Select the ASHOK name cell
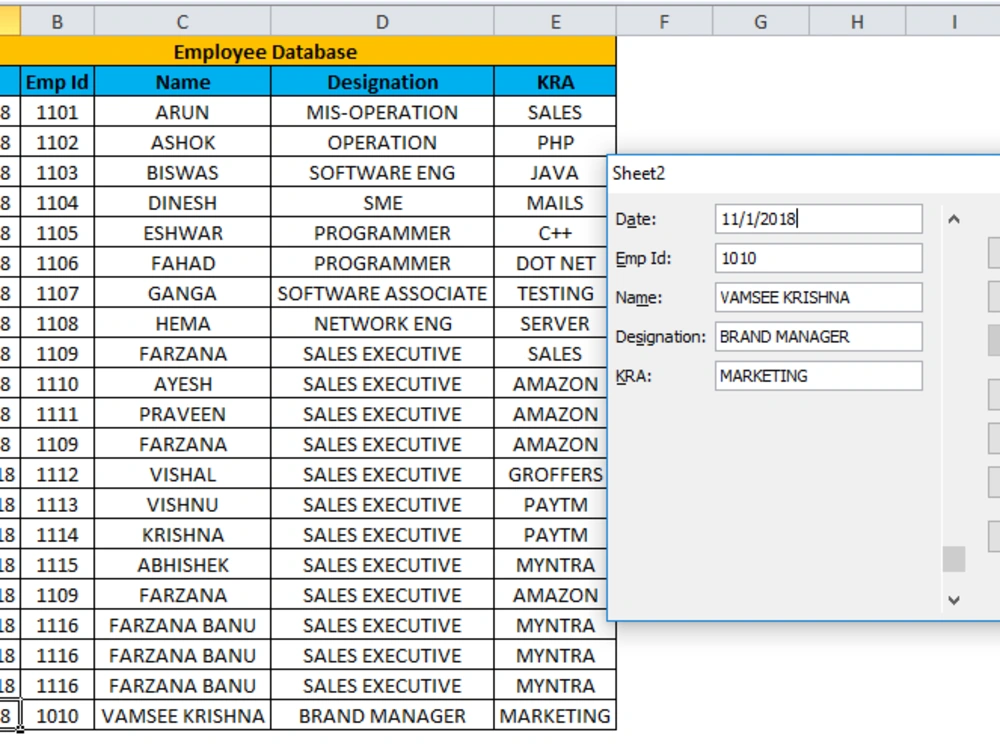 pyautogui.click(x=182, y=142)
